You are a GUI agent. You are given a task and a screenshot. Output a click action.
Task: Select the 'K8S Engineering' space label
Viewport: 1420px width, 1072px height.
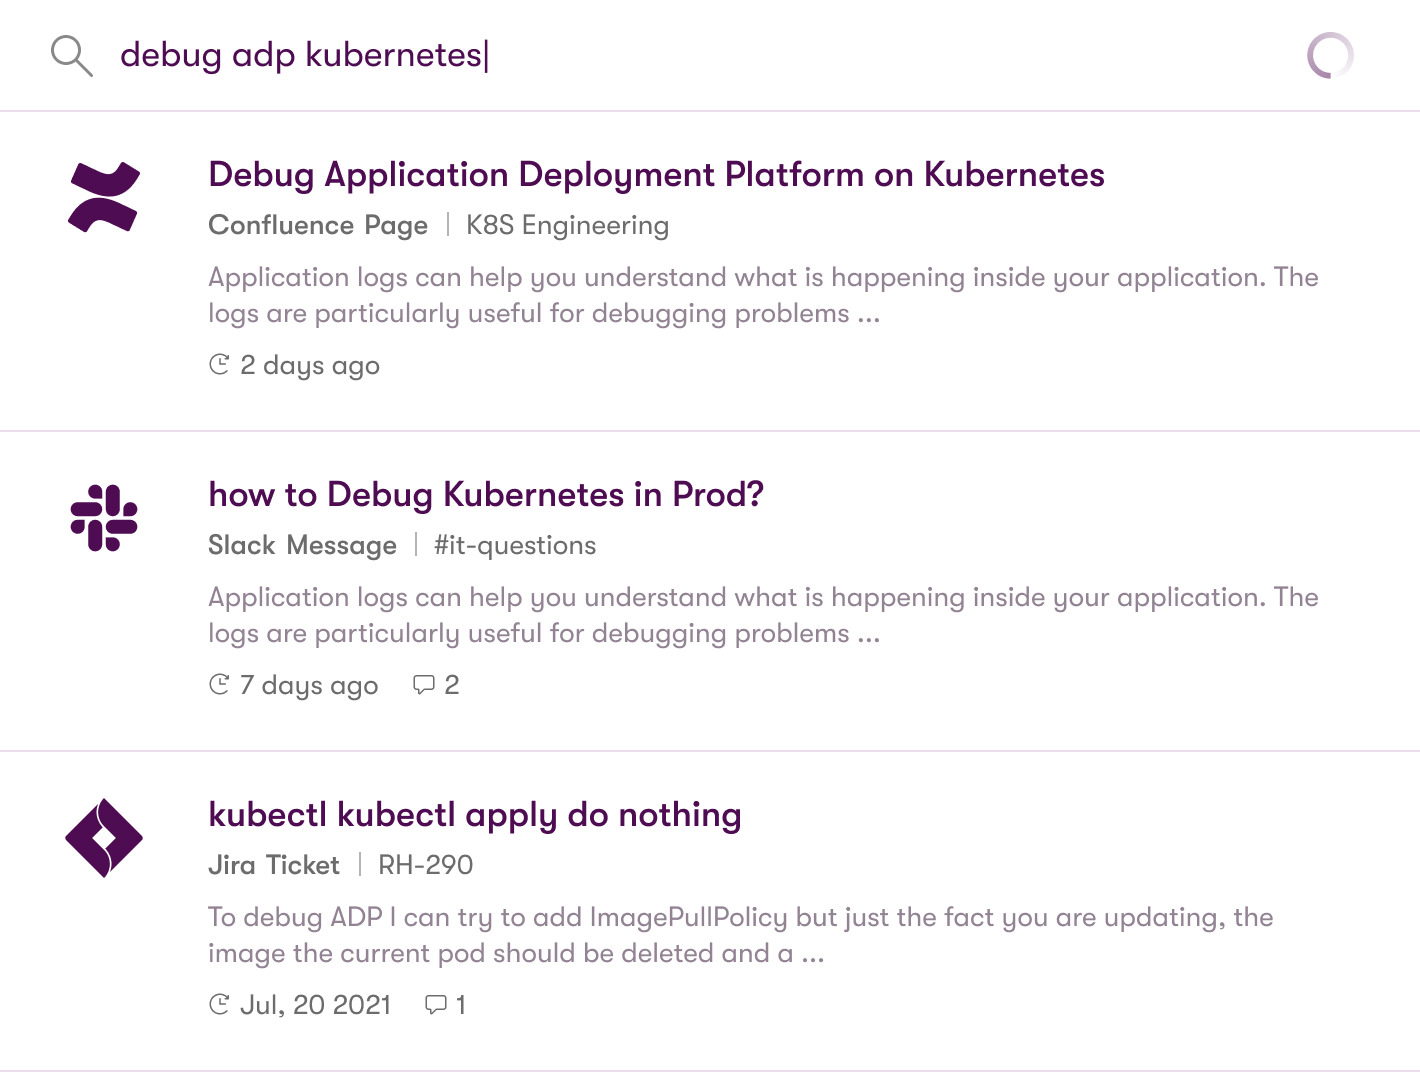tap(567, 226)
